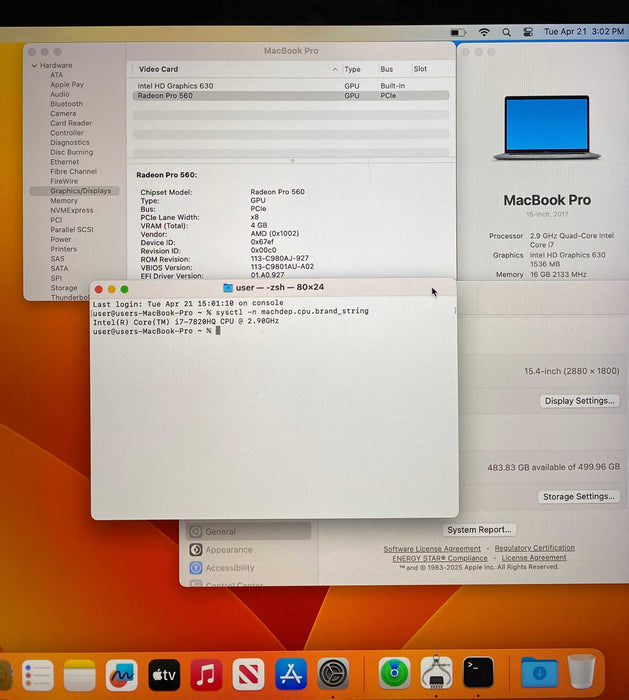
Task: Launch the Music app from the Dock
Action: coord(206,675)
